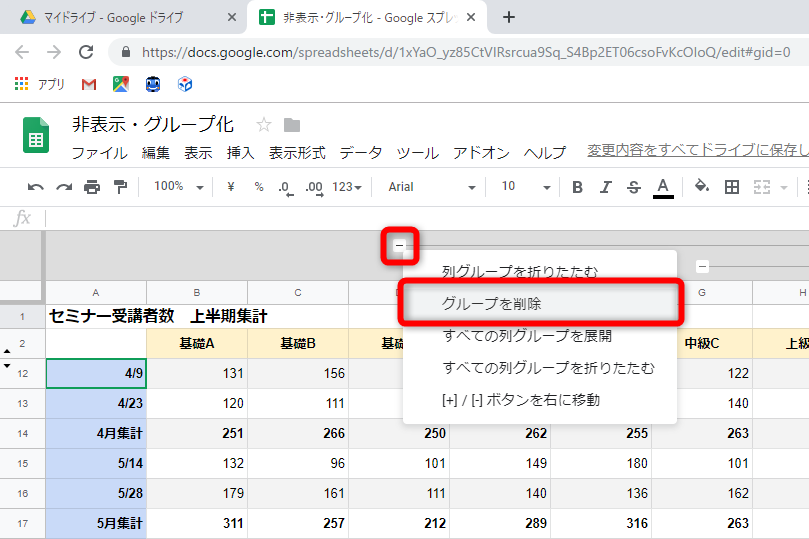Viewport: 809px width, 539px height.
Task: Open the fill color picker
Action: (x=702, y=186)
